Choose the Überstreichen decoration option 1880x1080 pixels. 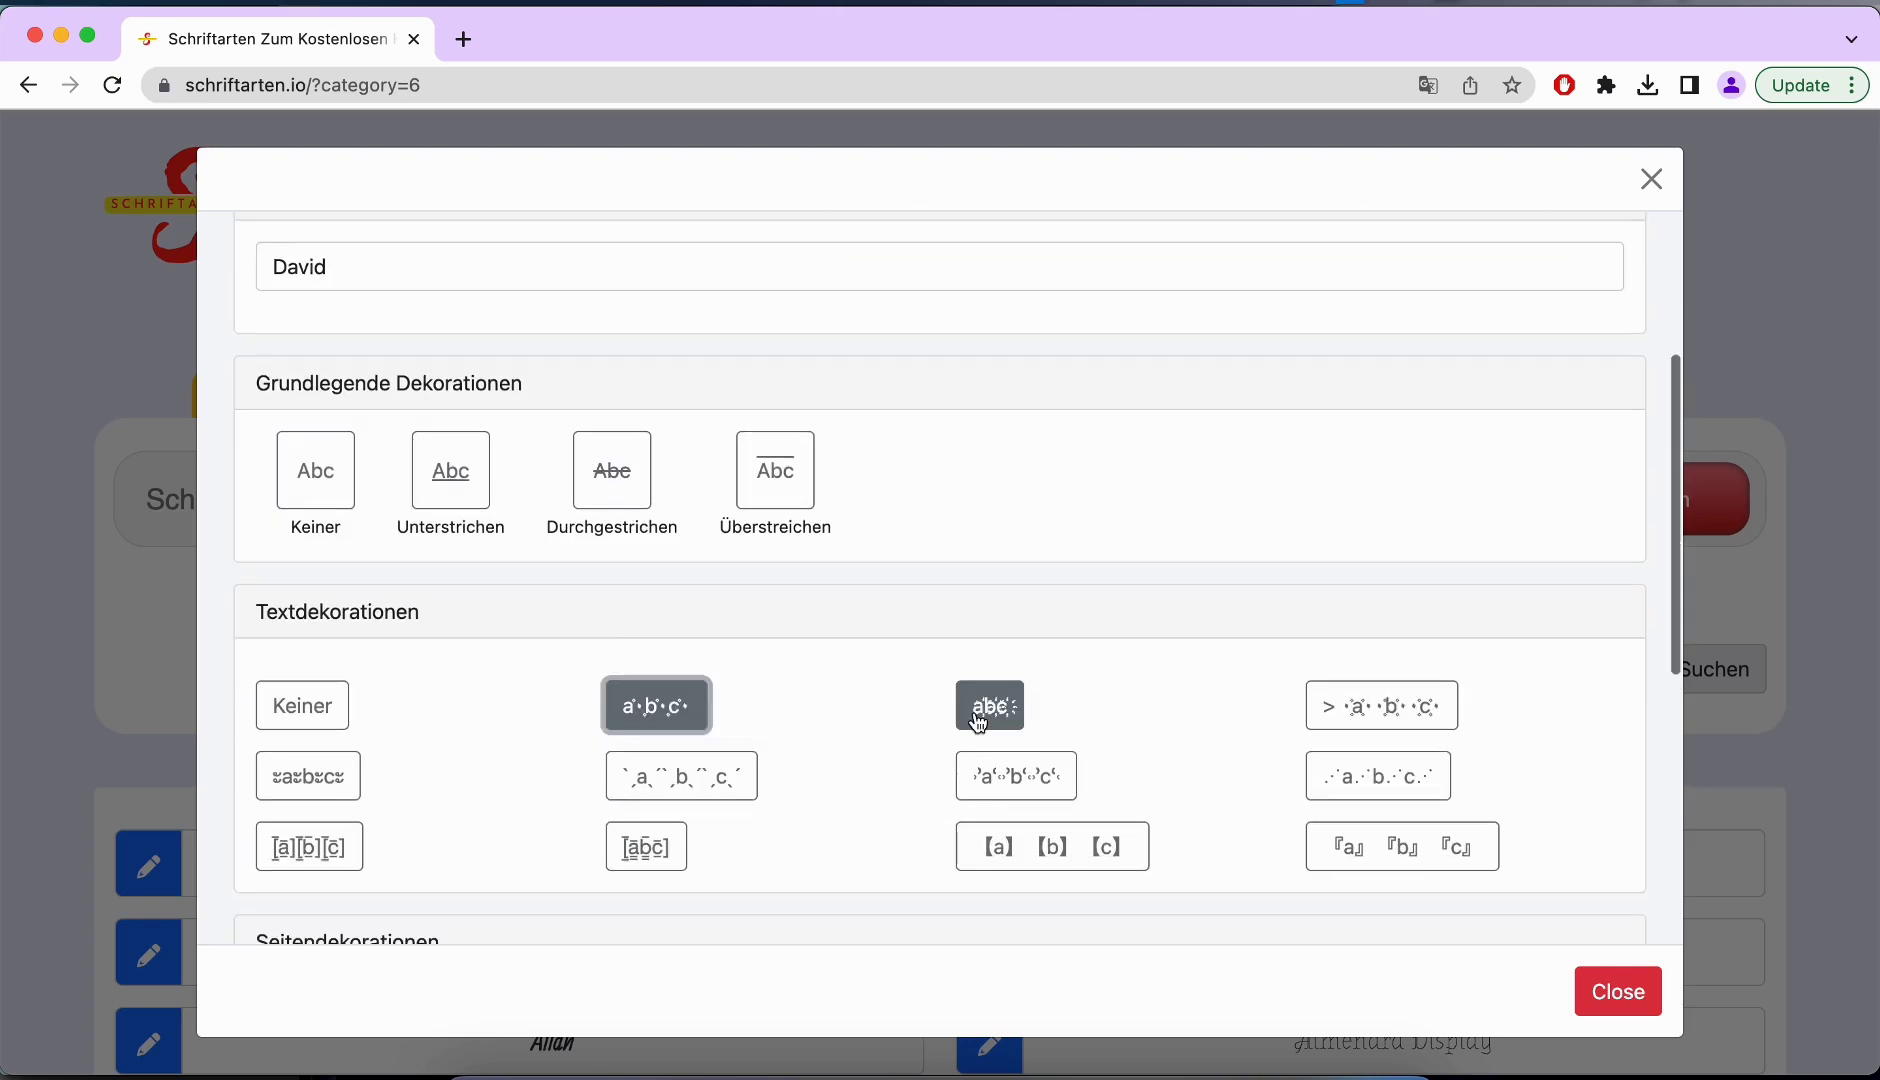point(775,470)
